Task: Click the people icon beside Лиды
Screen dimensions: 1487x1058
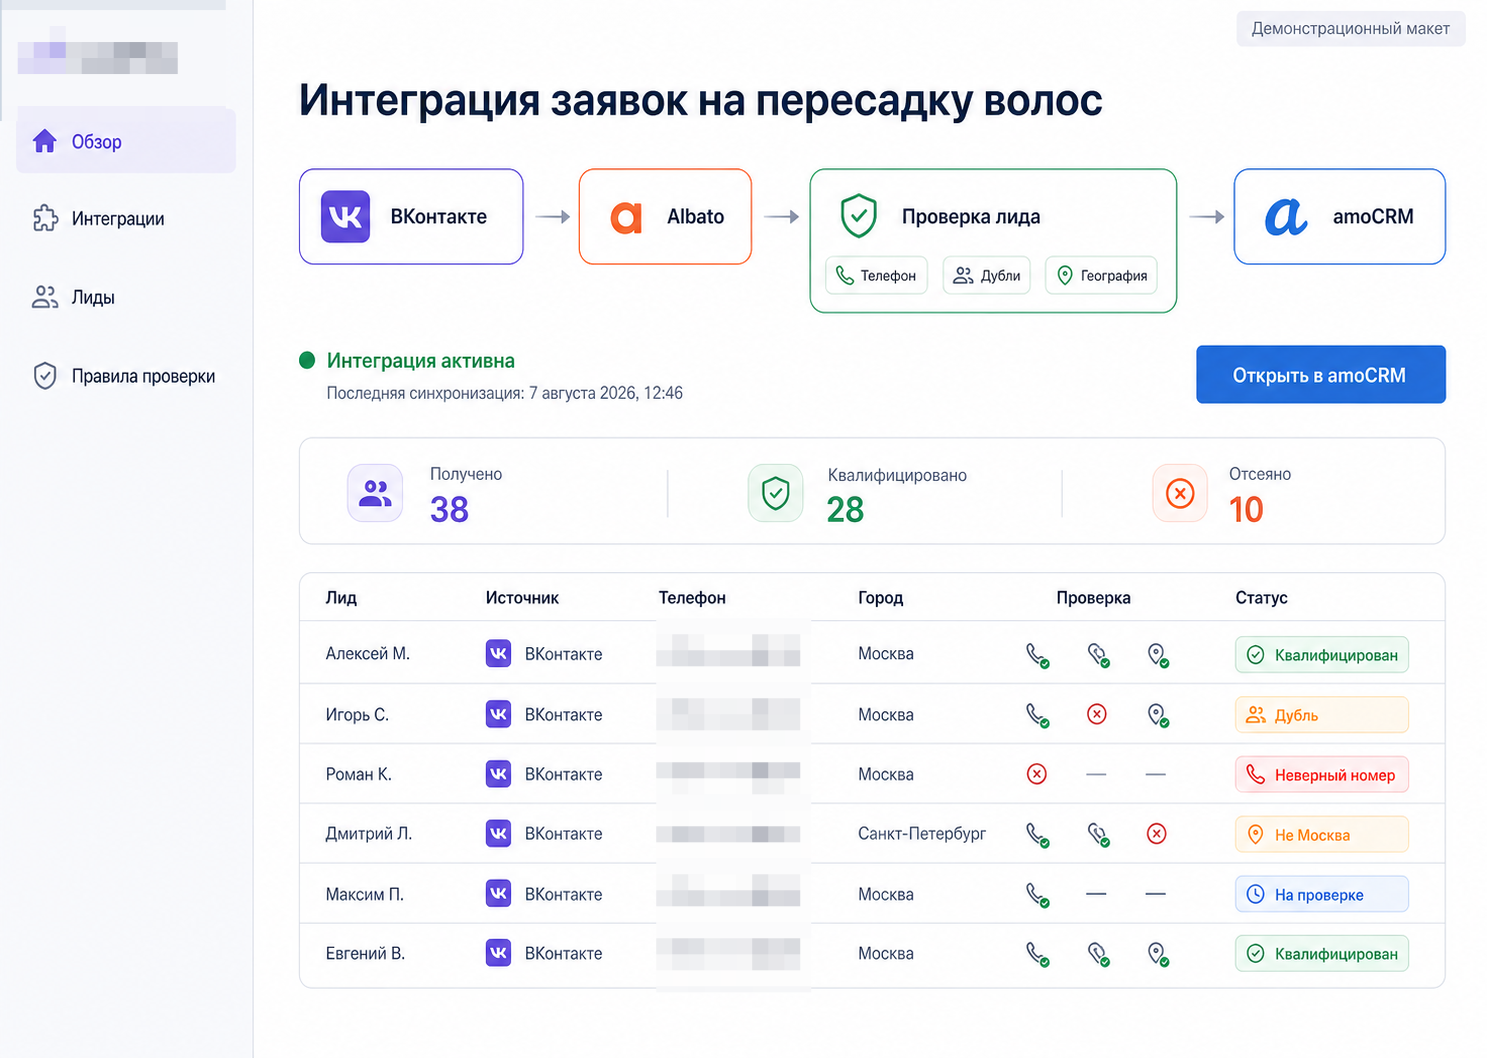Action: (x=45, y=297)
